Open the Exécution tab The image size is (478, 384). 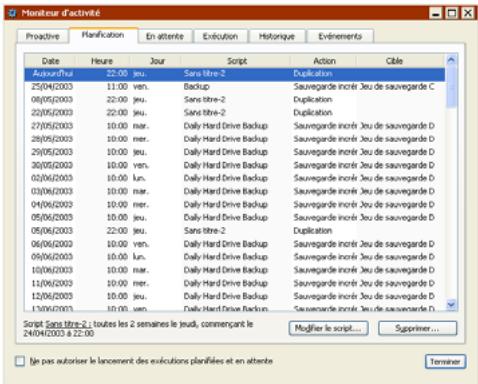(220, 36)
